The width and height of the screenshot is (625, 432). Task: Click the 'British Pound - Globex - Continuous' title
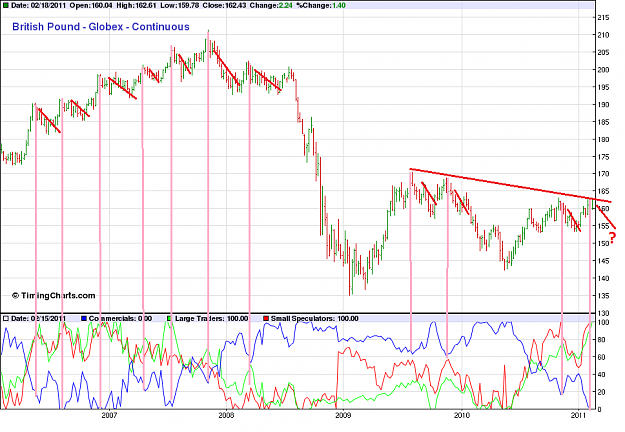pyautogui.click(x=101, y=27)
